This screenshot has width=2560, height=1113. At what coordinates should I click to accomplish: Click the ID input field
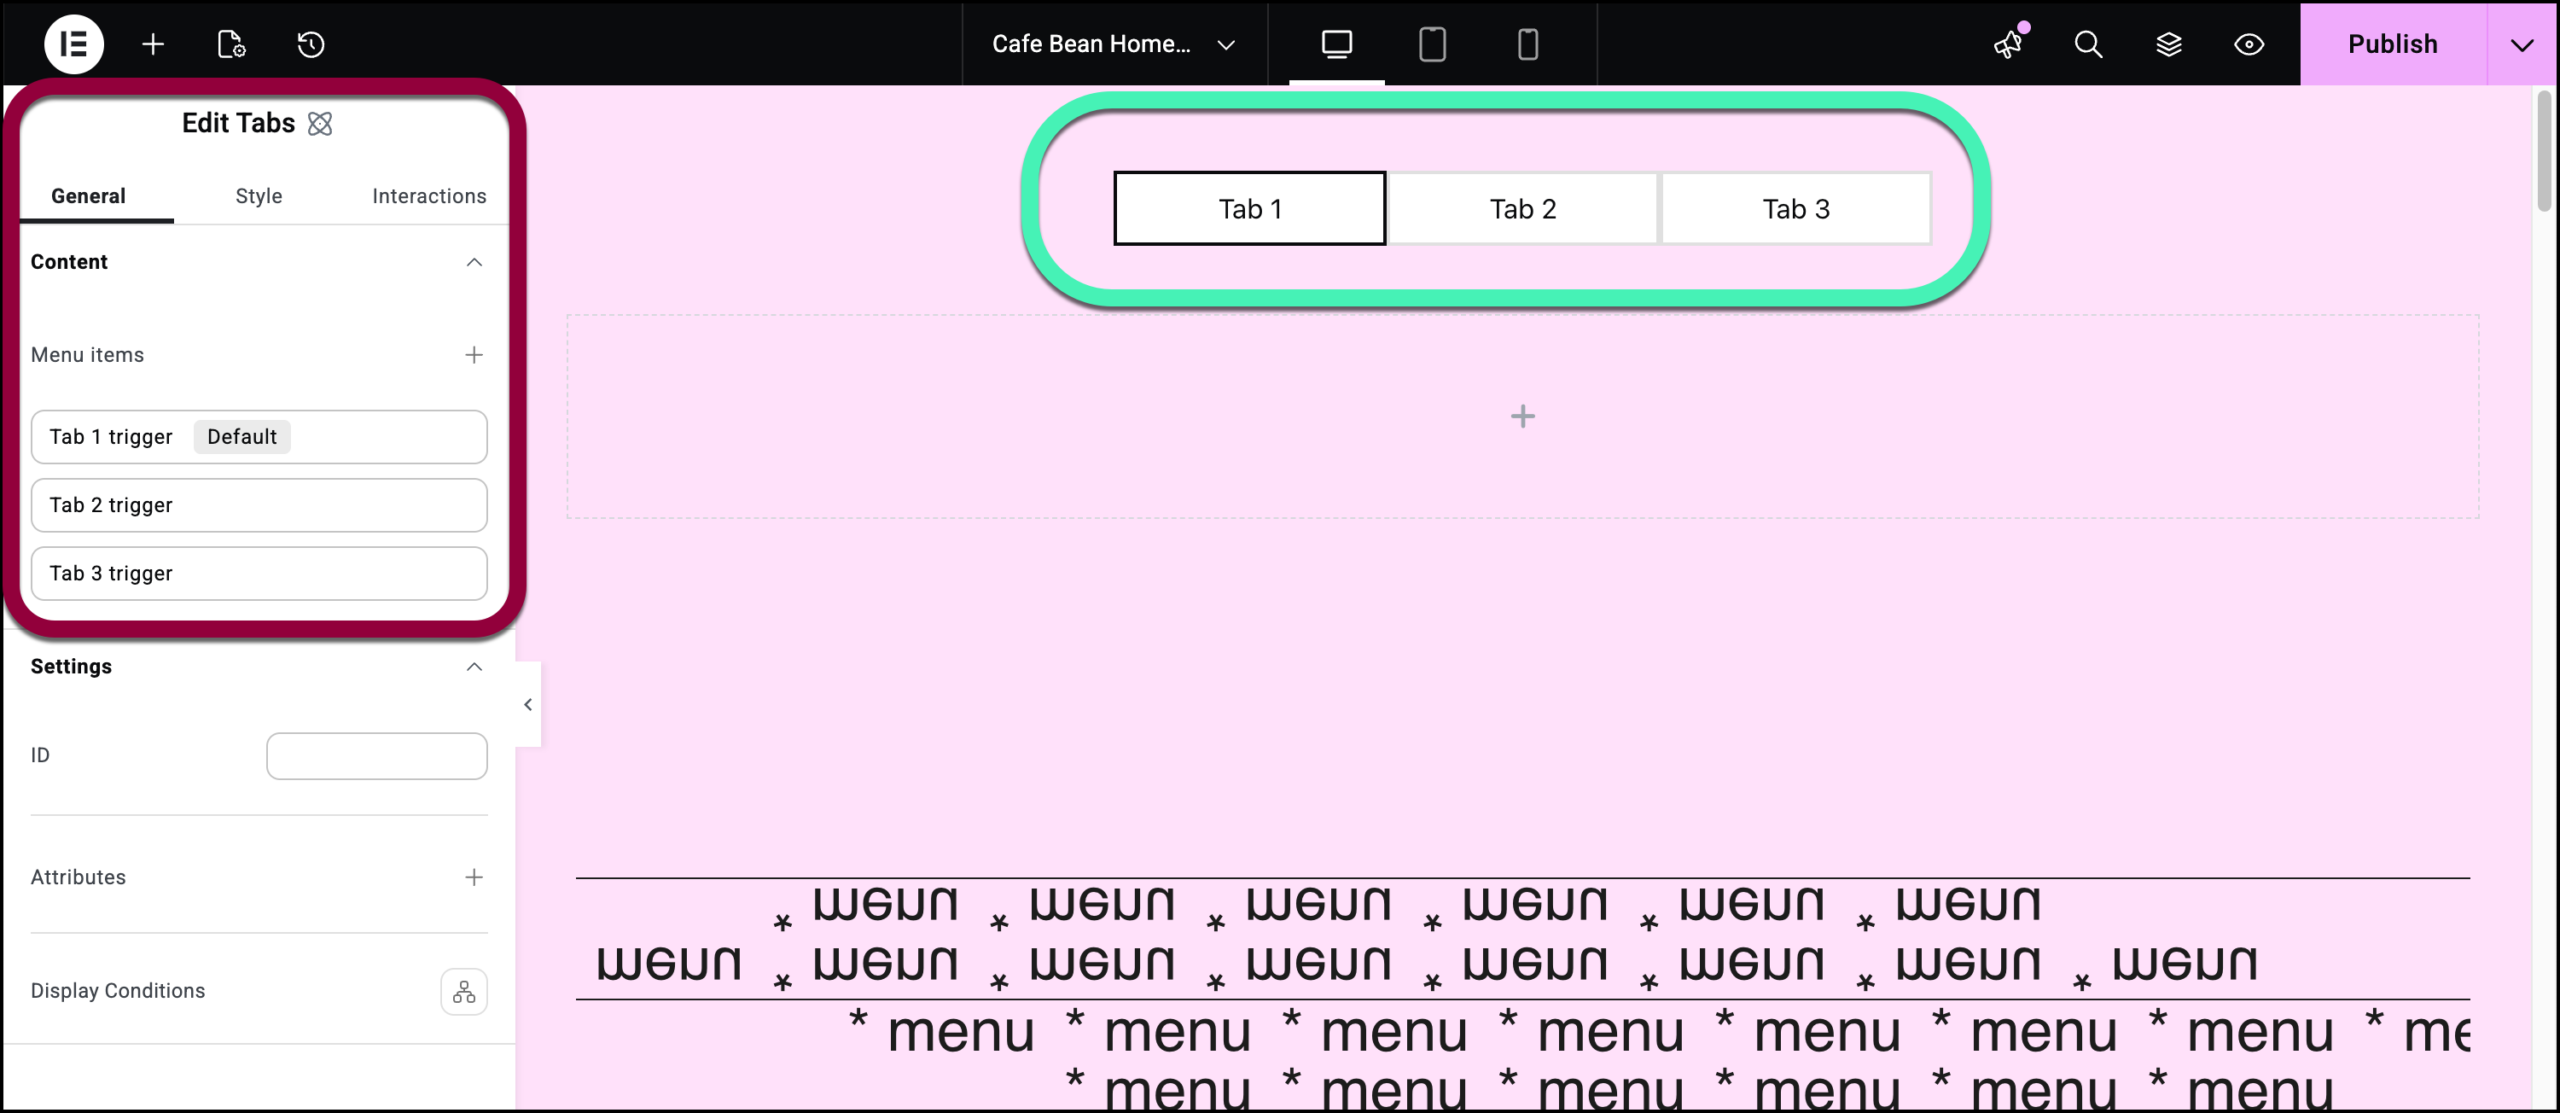377,756
